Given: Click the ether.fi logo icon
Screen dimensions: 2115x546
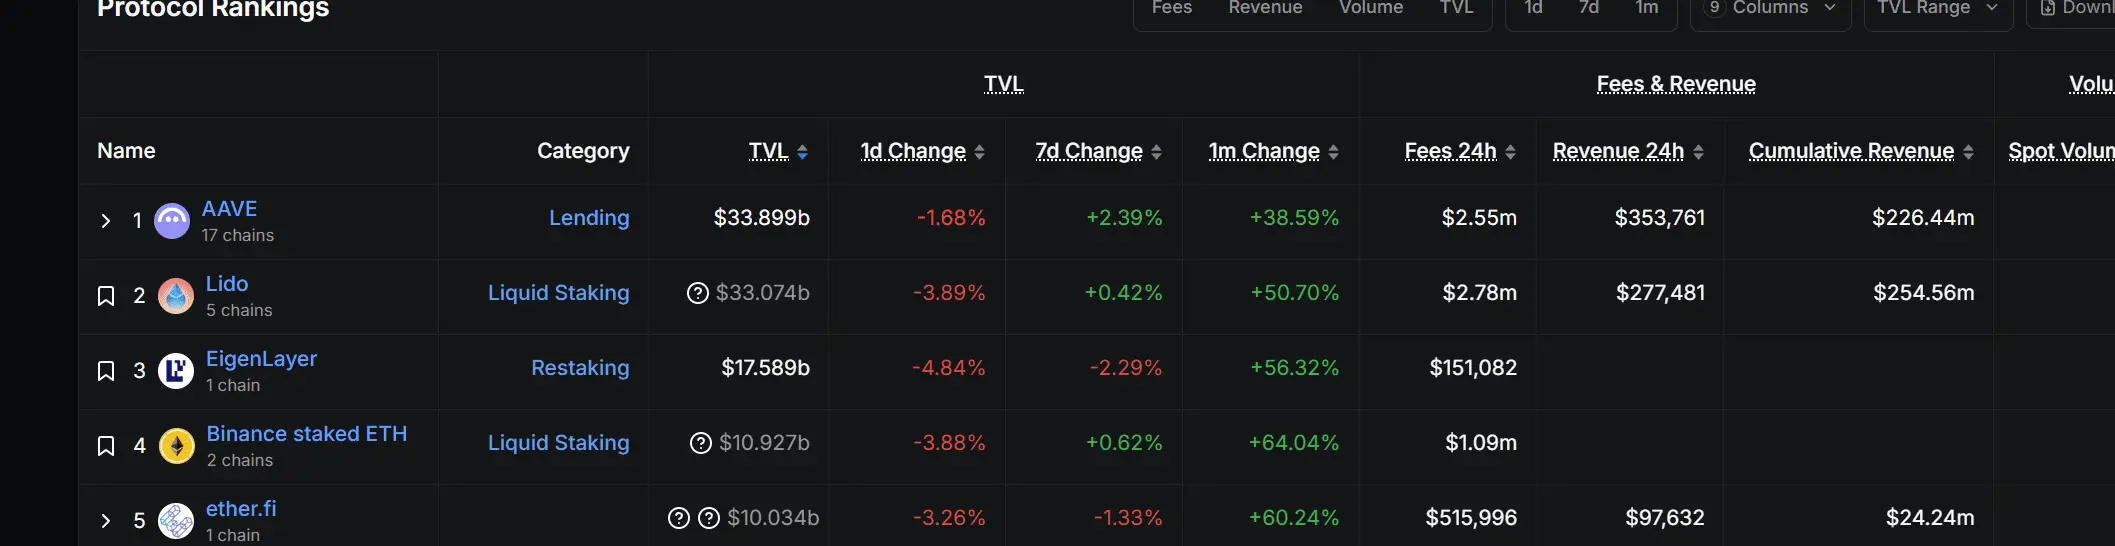Looking at the screenshot, I should (x=176, y=521).
